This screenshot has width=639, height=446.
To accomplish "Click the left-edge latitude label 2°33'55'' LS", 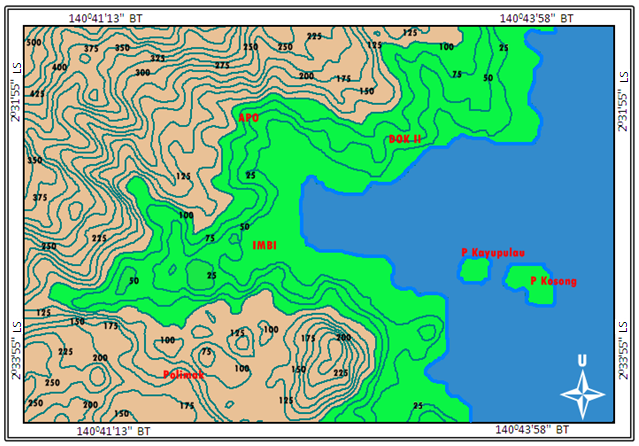I will coord(16,351).
